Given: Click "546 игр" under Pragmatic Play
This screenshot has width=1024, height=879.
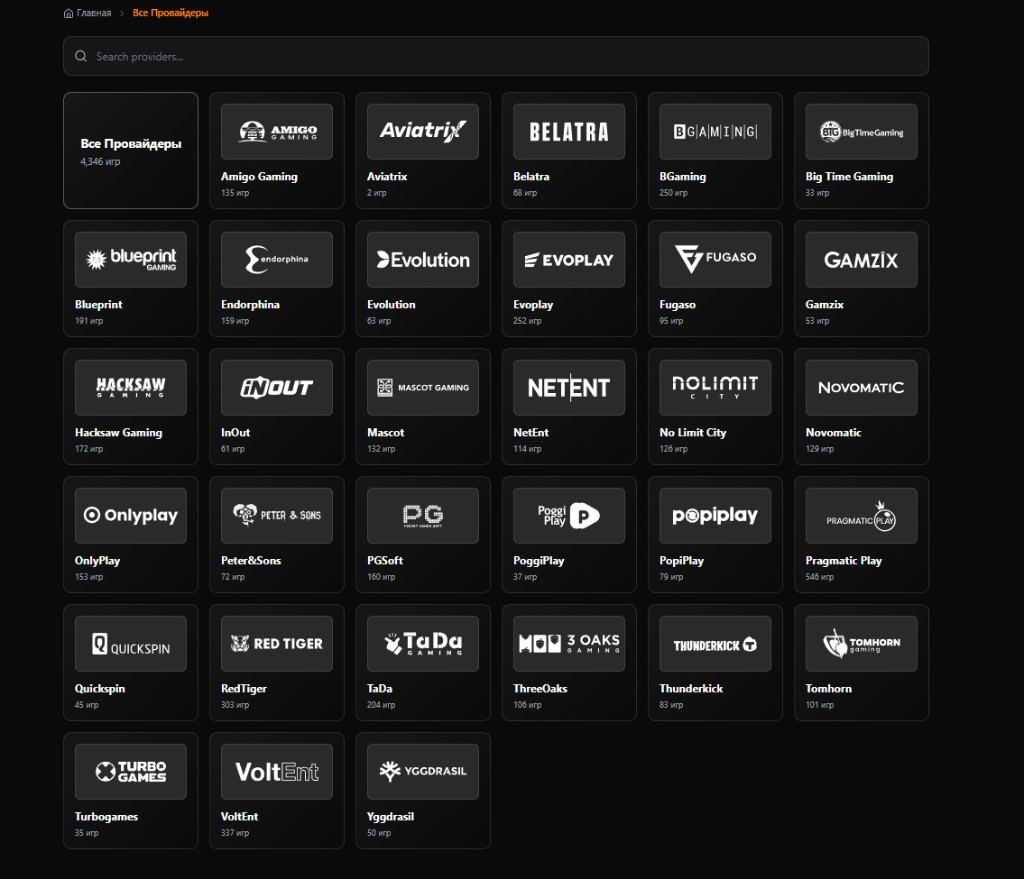Looking at the screenshot, I should pyautogui.click(x=820, y=577).
